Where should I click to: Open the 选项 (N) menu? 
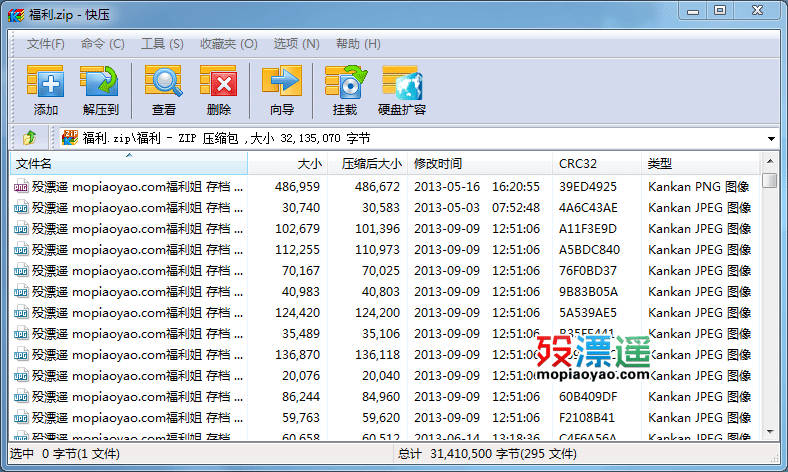pos(297,44)
